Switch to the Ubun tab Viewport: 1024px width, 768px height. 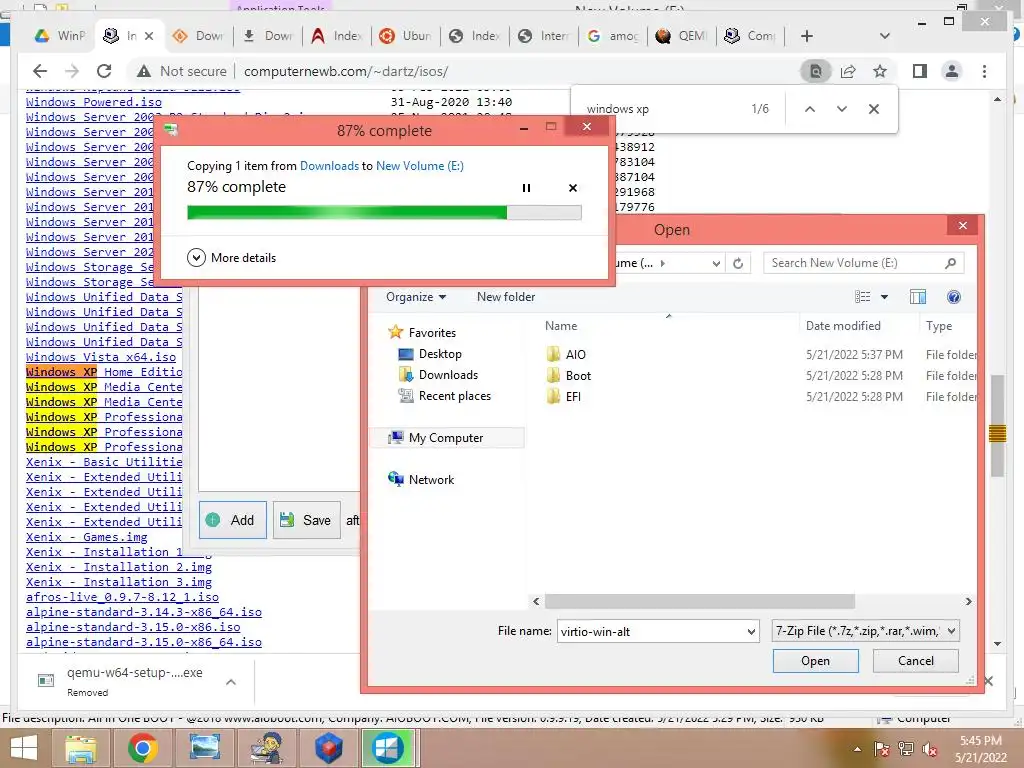406,36
